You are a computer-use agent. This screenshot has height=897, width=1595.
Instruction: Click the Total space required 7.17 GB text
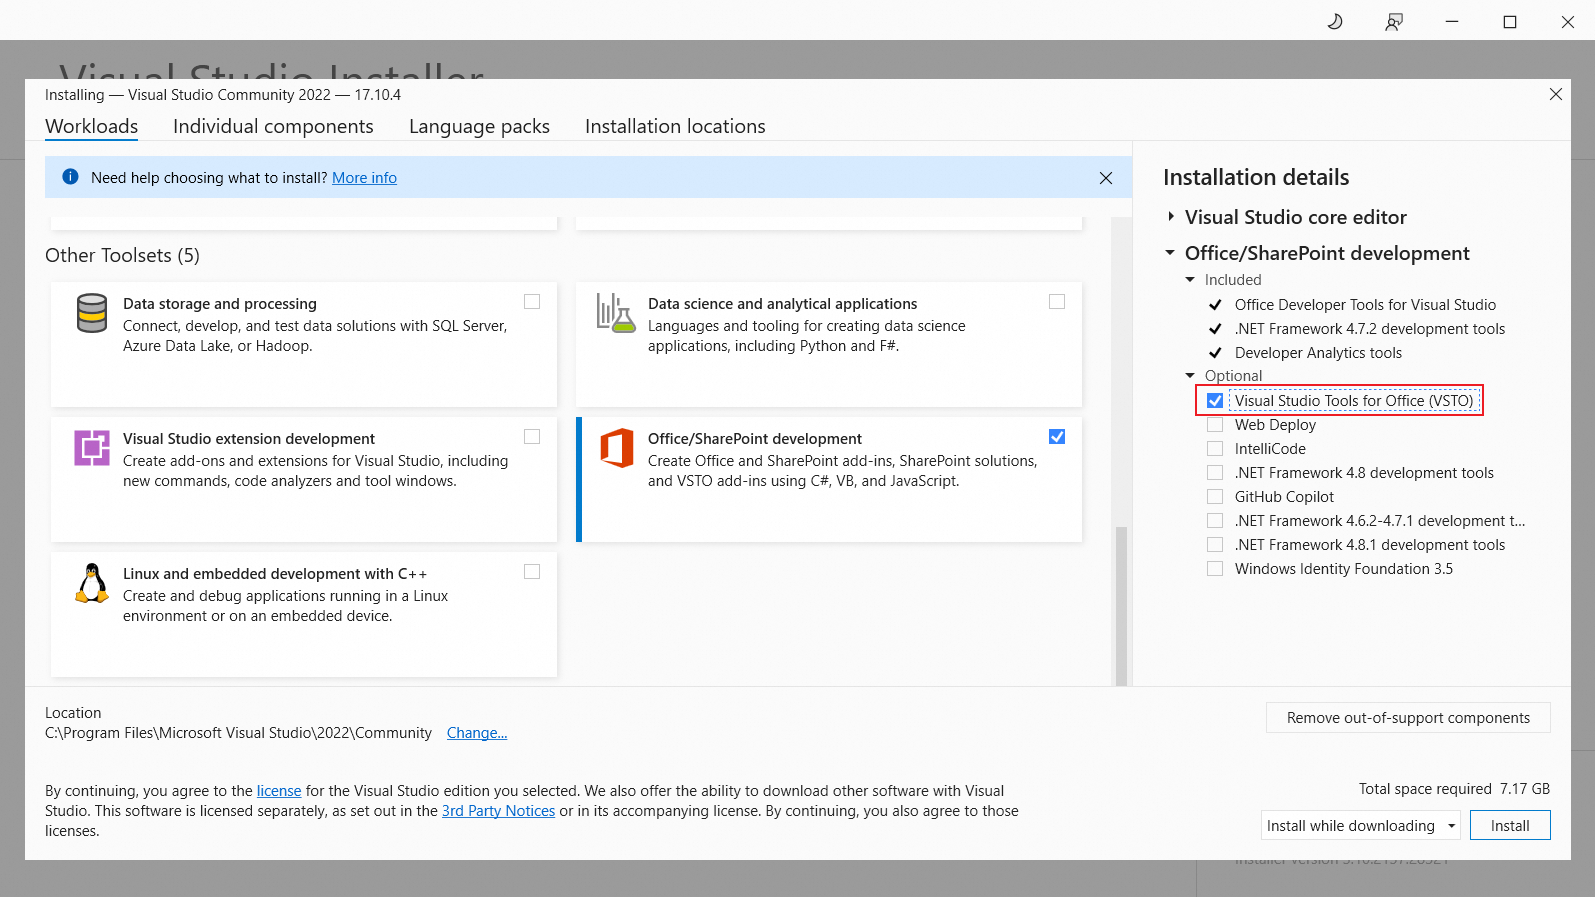coord(1454,789)
